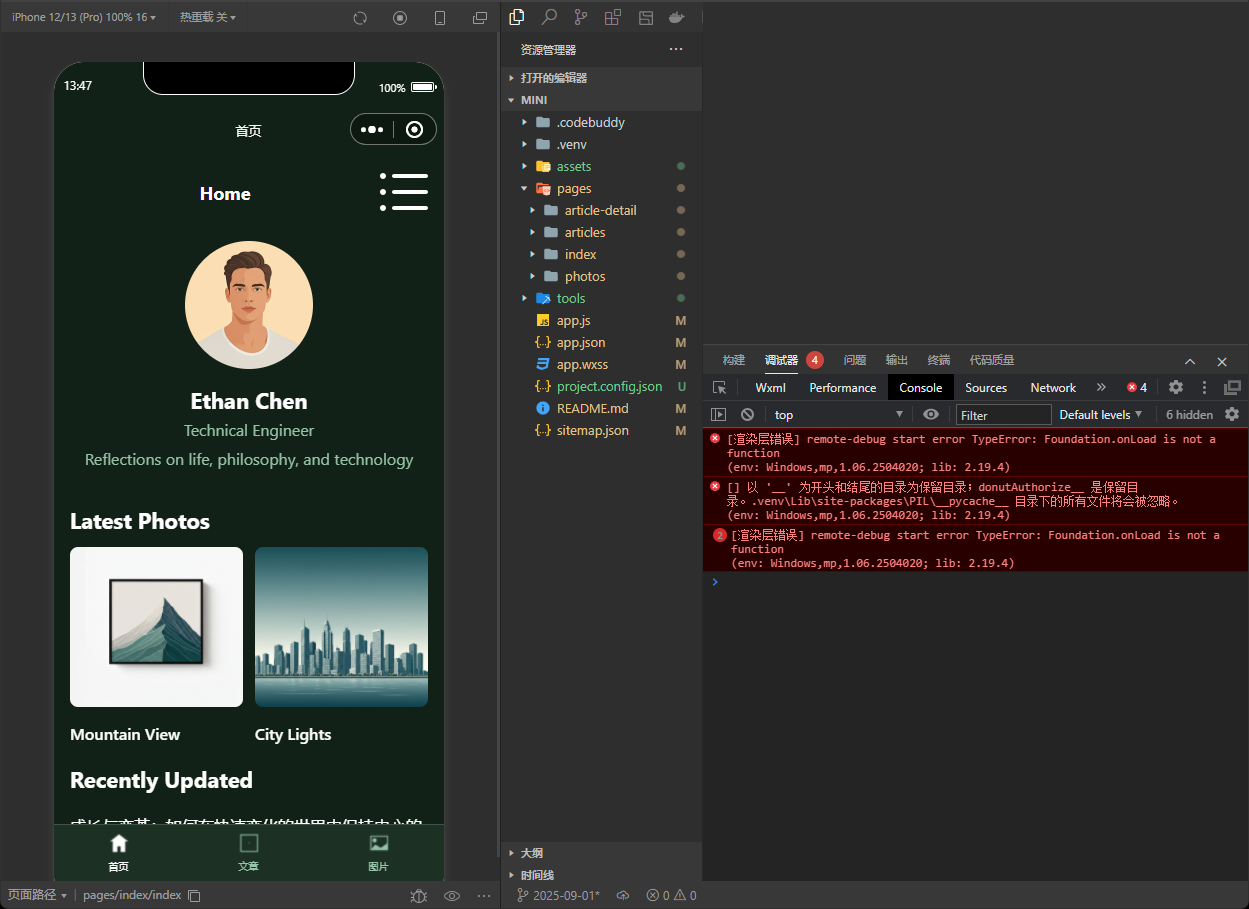Collapse the pages folder

tap(601, 188)
